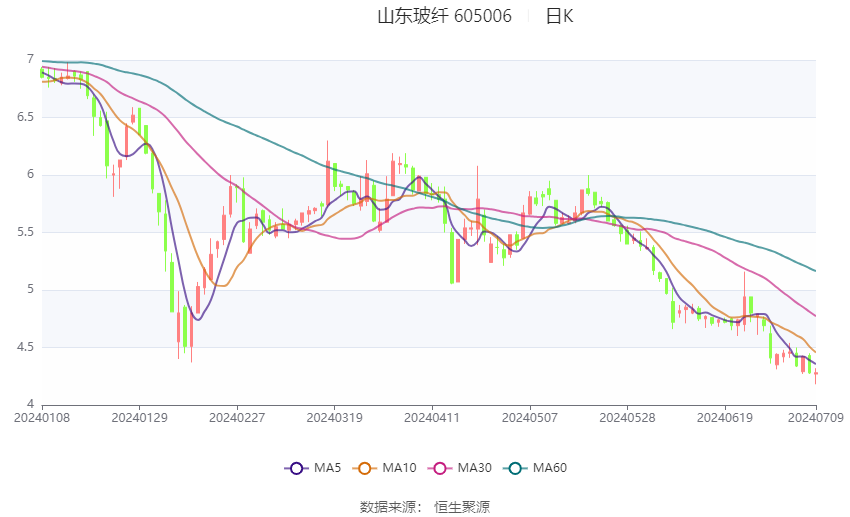Click the 20240319 date axis label
Viewport: 850px width, 517px height.
pyautogui.click(x=334, y=418)
